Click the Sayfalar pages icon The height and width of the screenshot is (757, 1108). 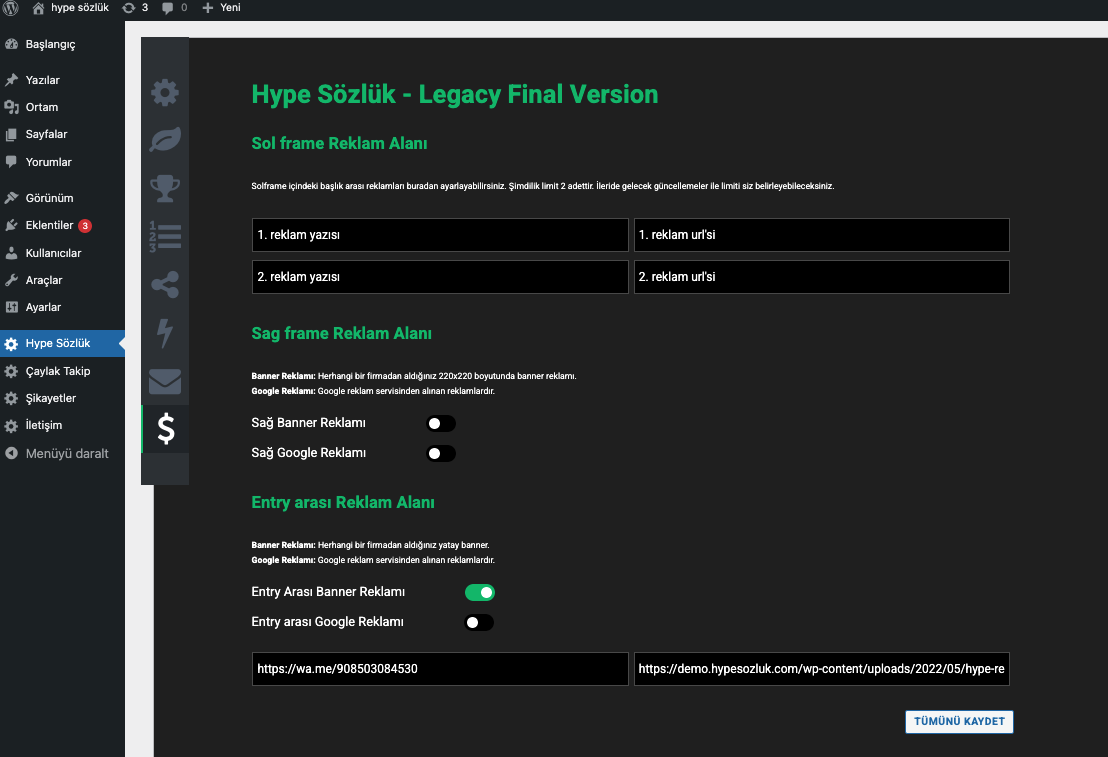point(11,134)
